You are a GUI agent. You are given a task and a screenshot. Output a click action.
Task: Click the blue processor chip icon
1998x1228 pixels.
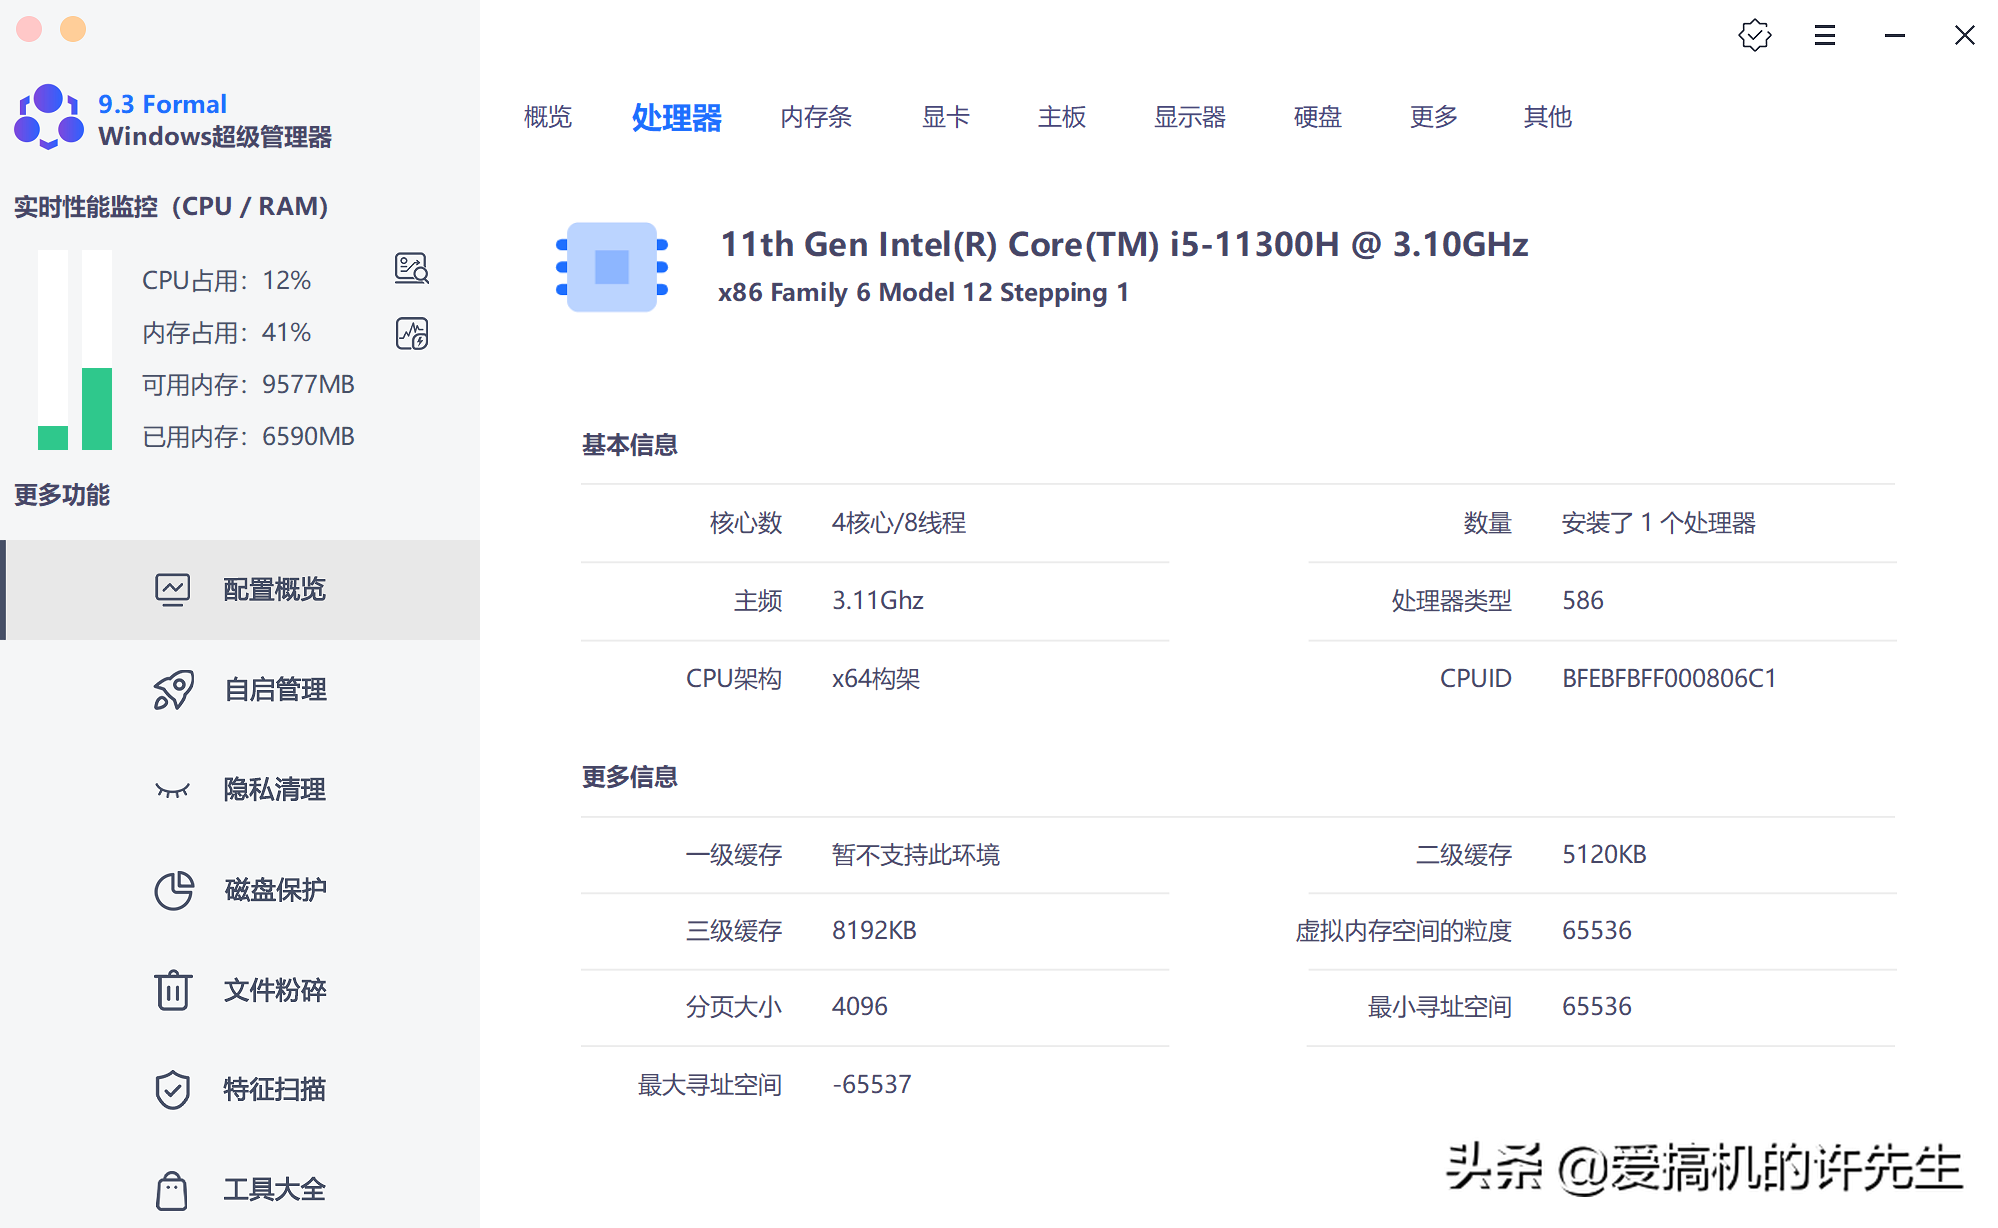[612, 267]
